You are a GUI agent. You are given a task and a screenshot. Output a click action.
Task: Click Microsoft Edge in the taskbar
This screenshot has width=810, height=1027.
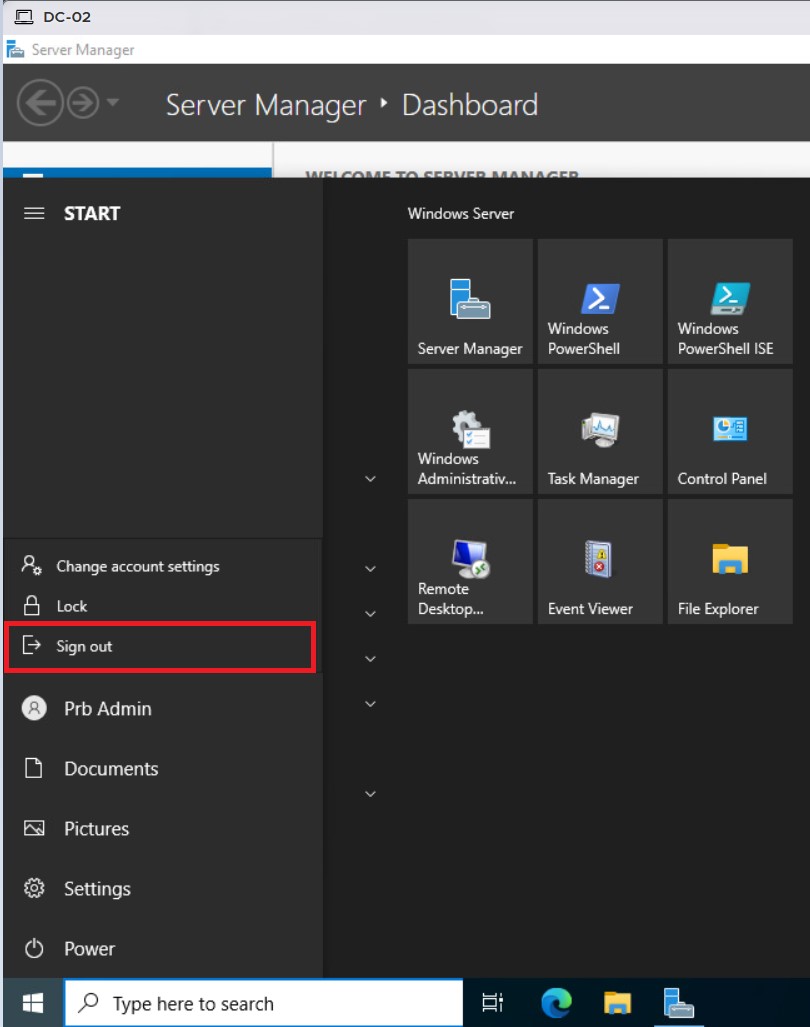pyautogui.click(x=556, y=1003)
